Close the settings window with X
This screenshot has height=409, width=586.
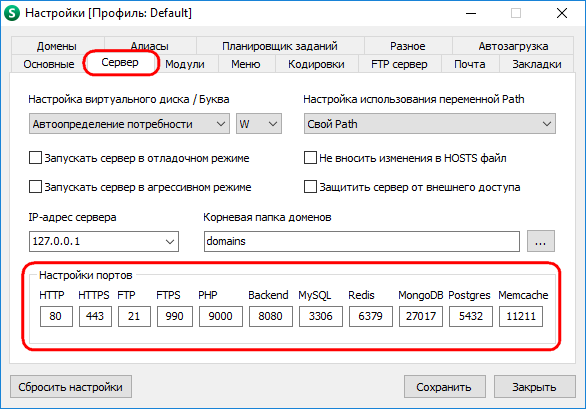pyautogui.click(x=562, y=13)
